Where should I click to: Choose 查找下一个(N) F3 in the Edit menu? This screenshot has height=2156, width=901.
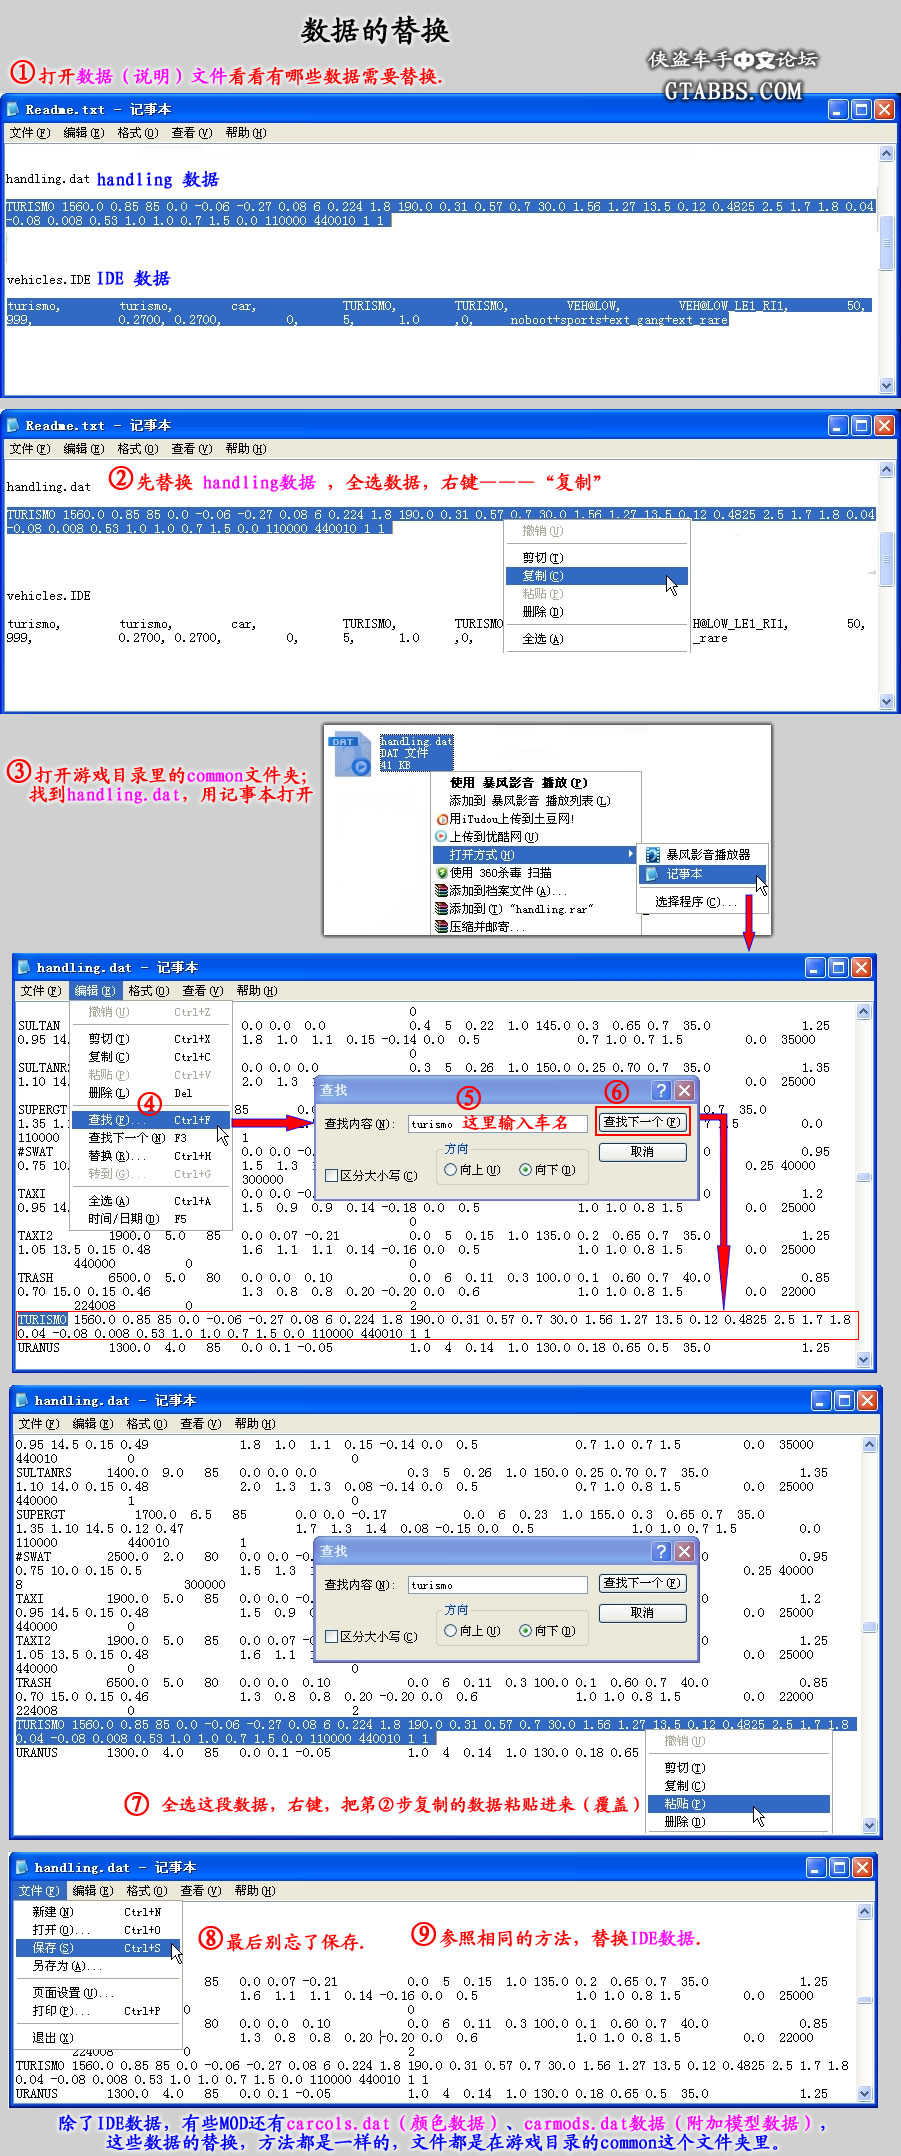(x=151, y=1138)
